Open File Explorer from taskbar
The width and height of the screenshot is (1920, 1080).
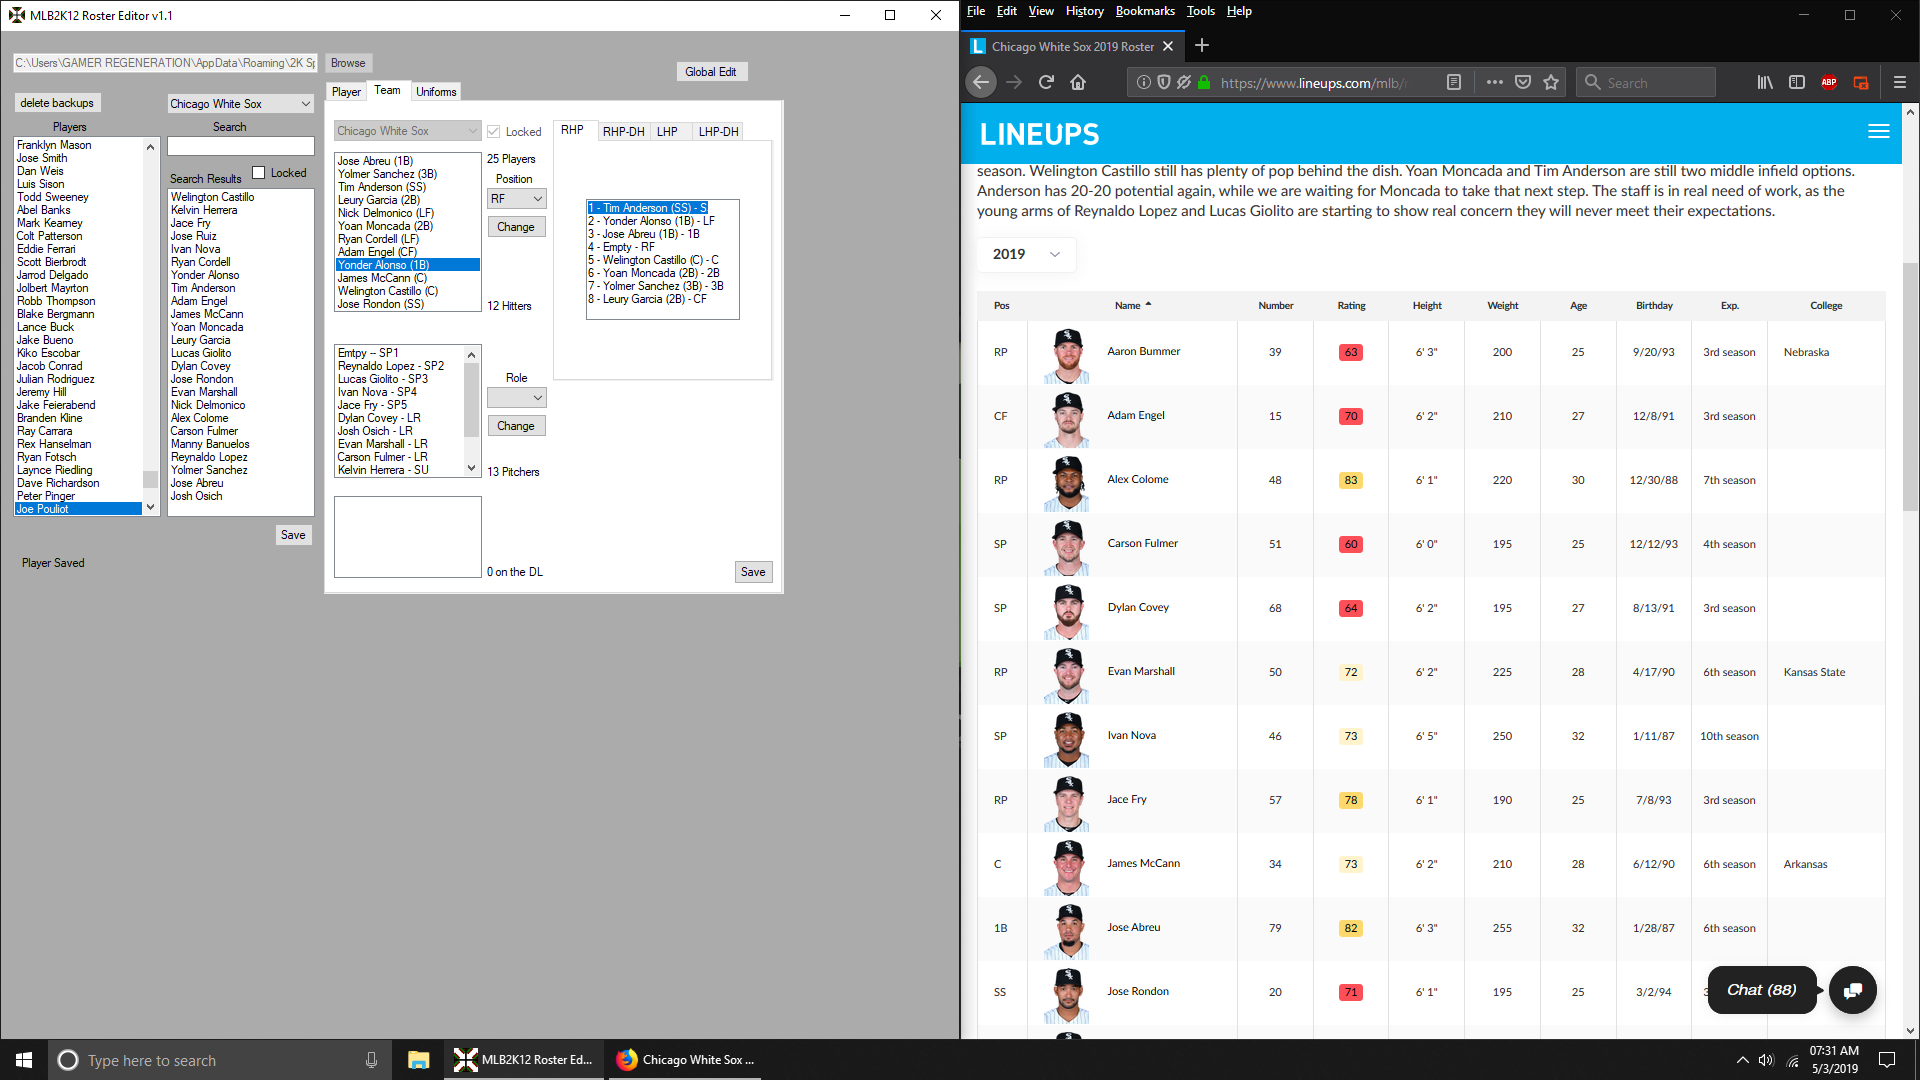click(x=418, y=1060)
